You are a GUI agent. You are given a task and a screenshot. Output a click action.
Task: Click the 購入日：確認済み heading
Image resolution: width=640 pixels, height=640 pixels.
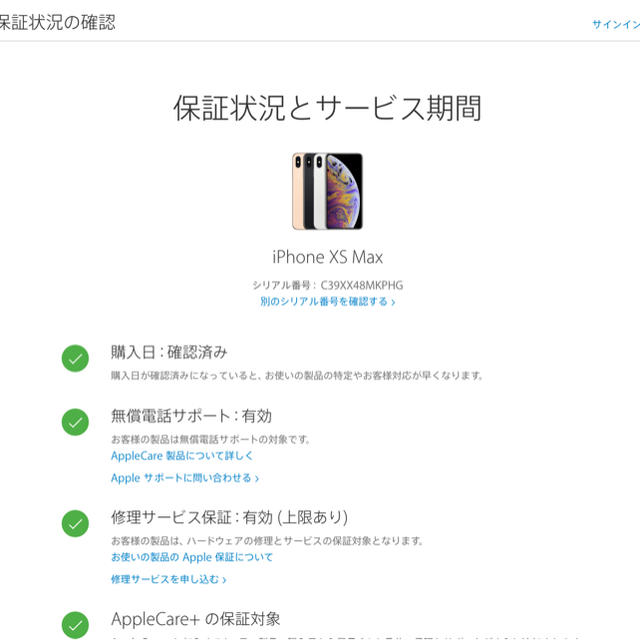169,352
